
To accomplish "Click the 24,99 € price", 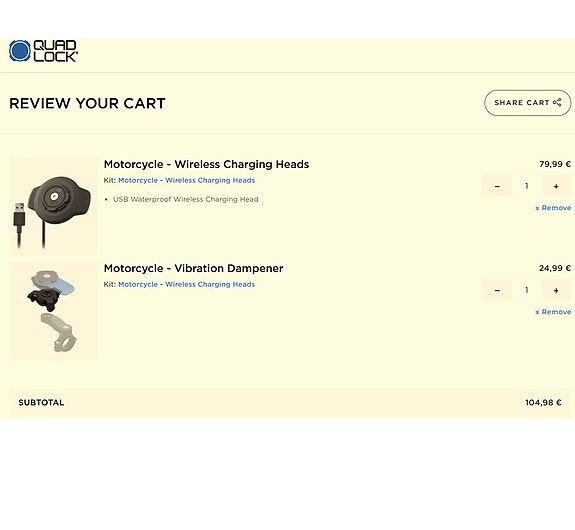I will (555, 268).
